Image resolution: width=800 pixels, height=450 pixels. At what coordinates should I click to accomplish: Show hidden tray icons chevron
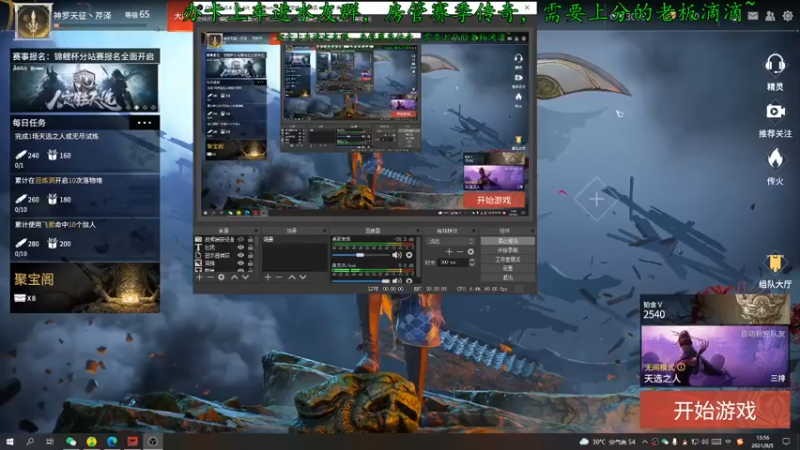click(644, 441)
